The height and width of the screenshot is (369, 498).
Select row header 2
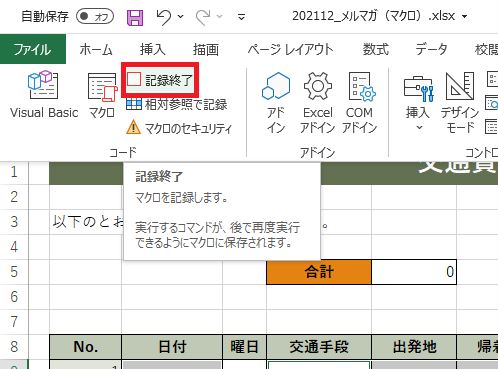click(x=14, y=197)
